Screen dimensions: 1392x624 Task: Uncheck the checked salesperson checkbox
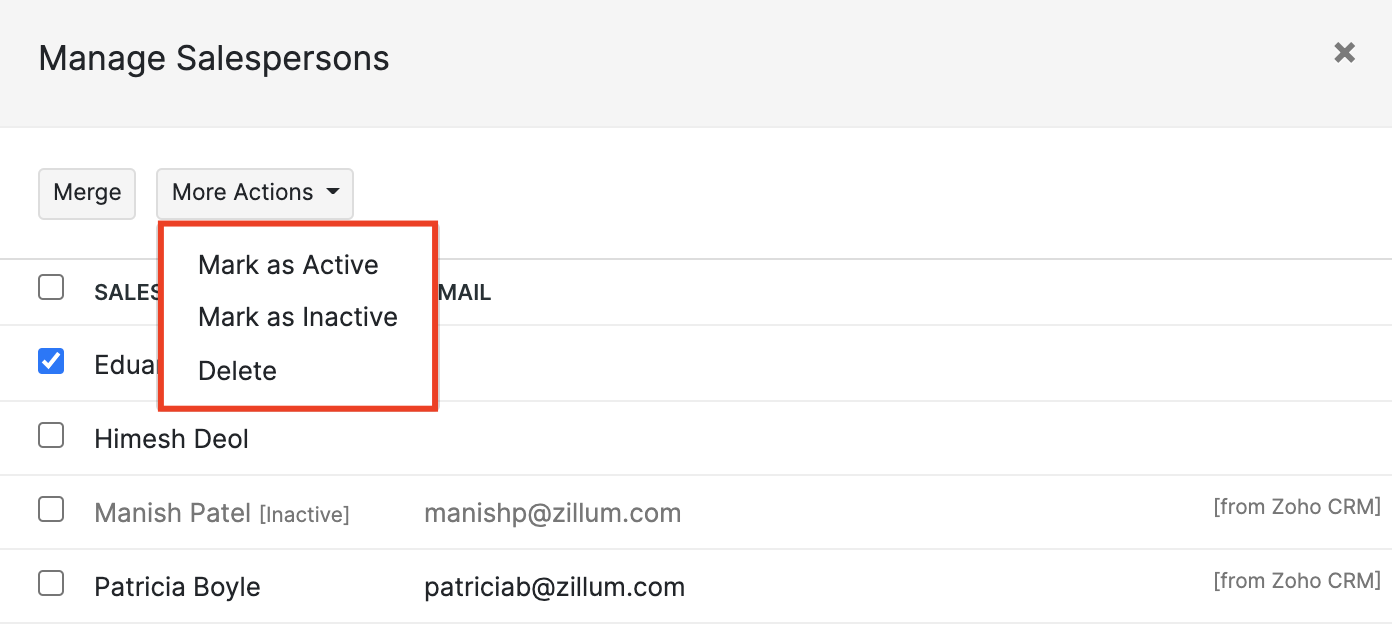pos(51,361)
